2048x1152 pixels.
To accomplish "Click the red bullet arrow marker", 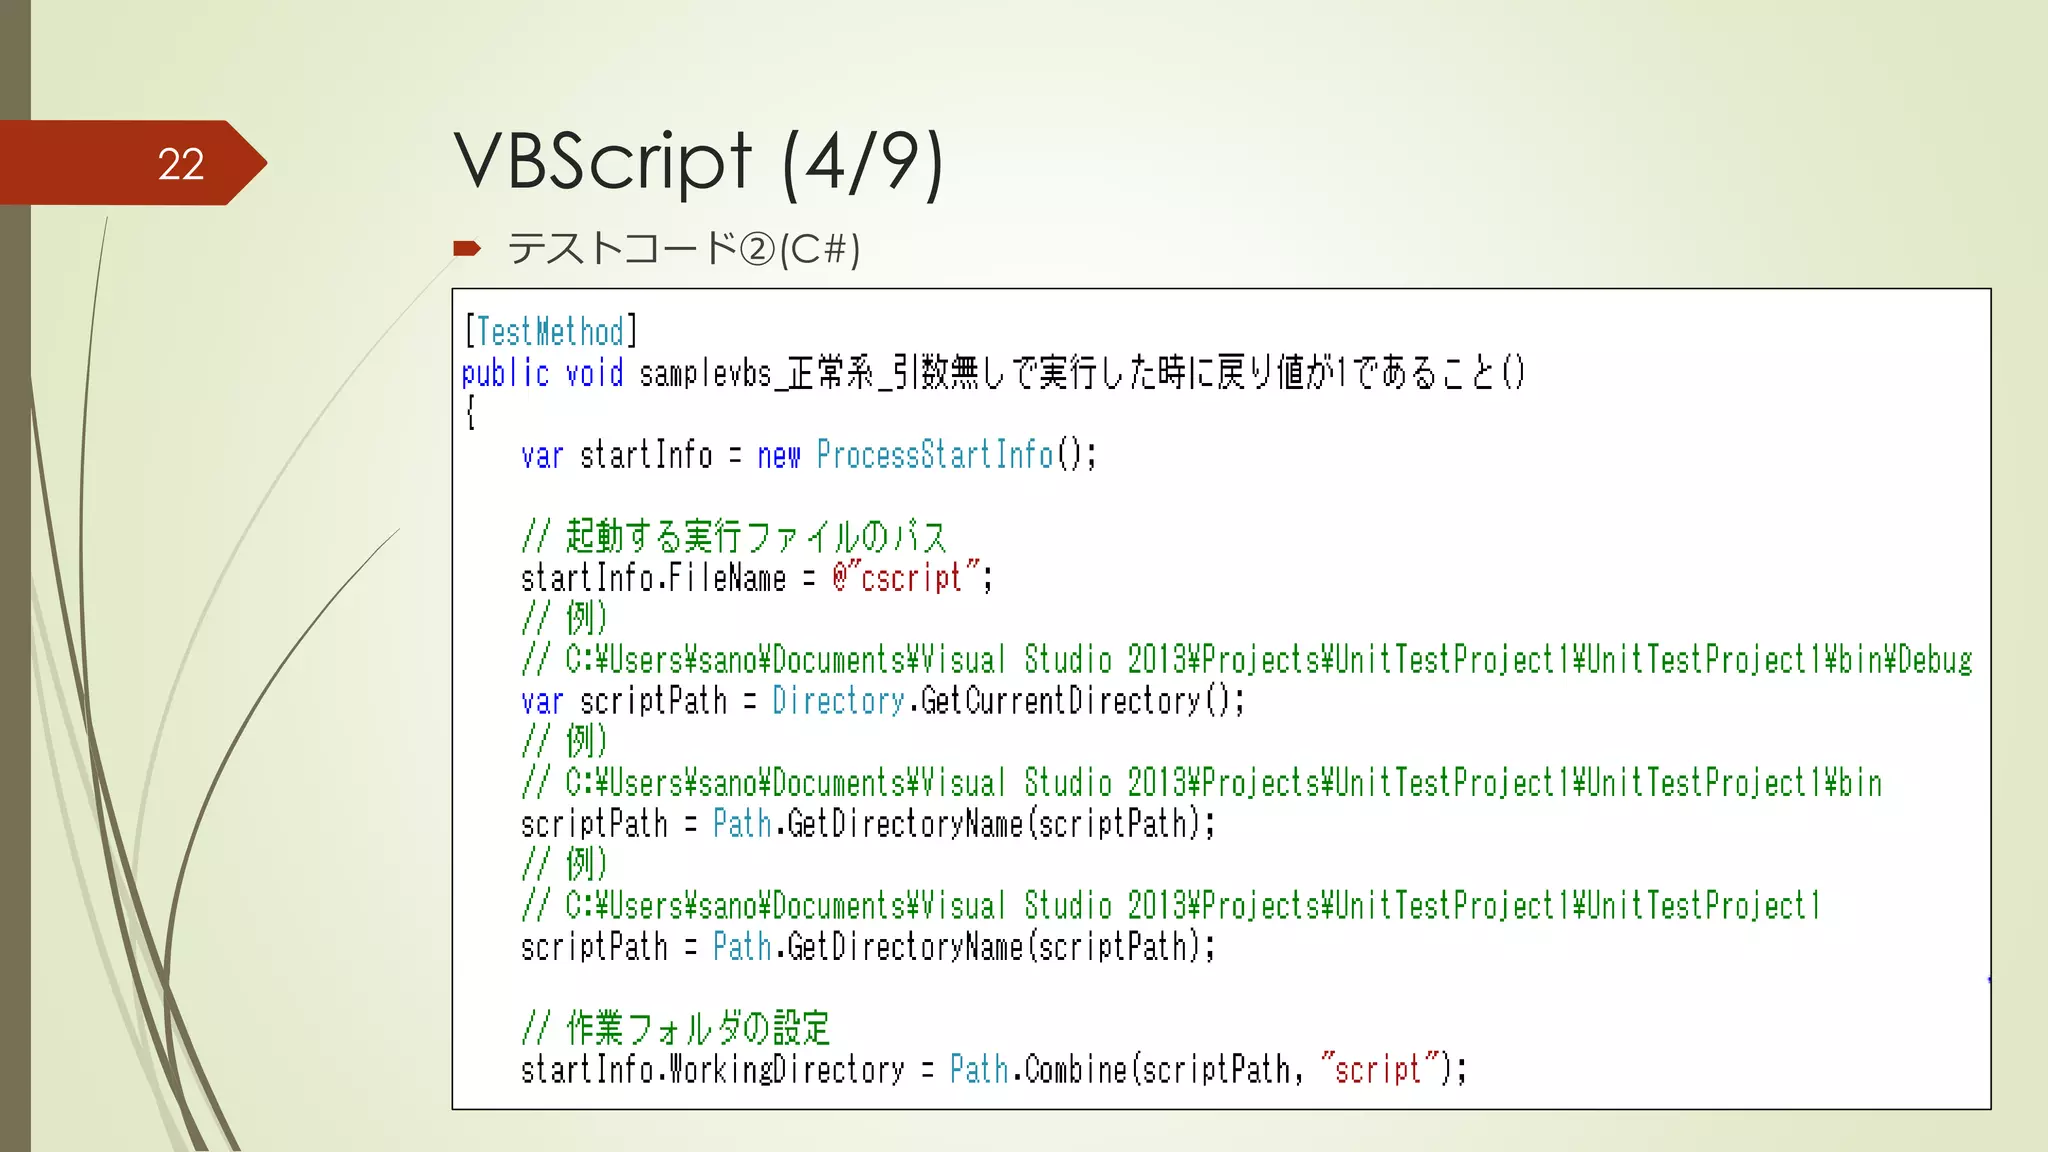I will click(x=467, y=248).
